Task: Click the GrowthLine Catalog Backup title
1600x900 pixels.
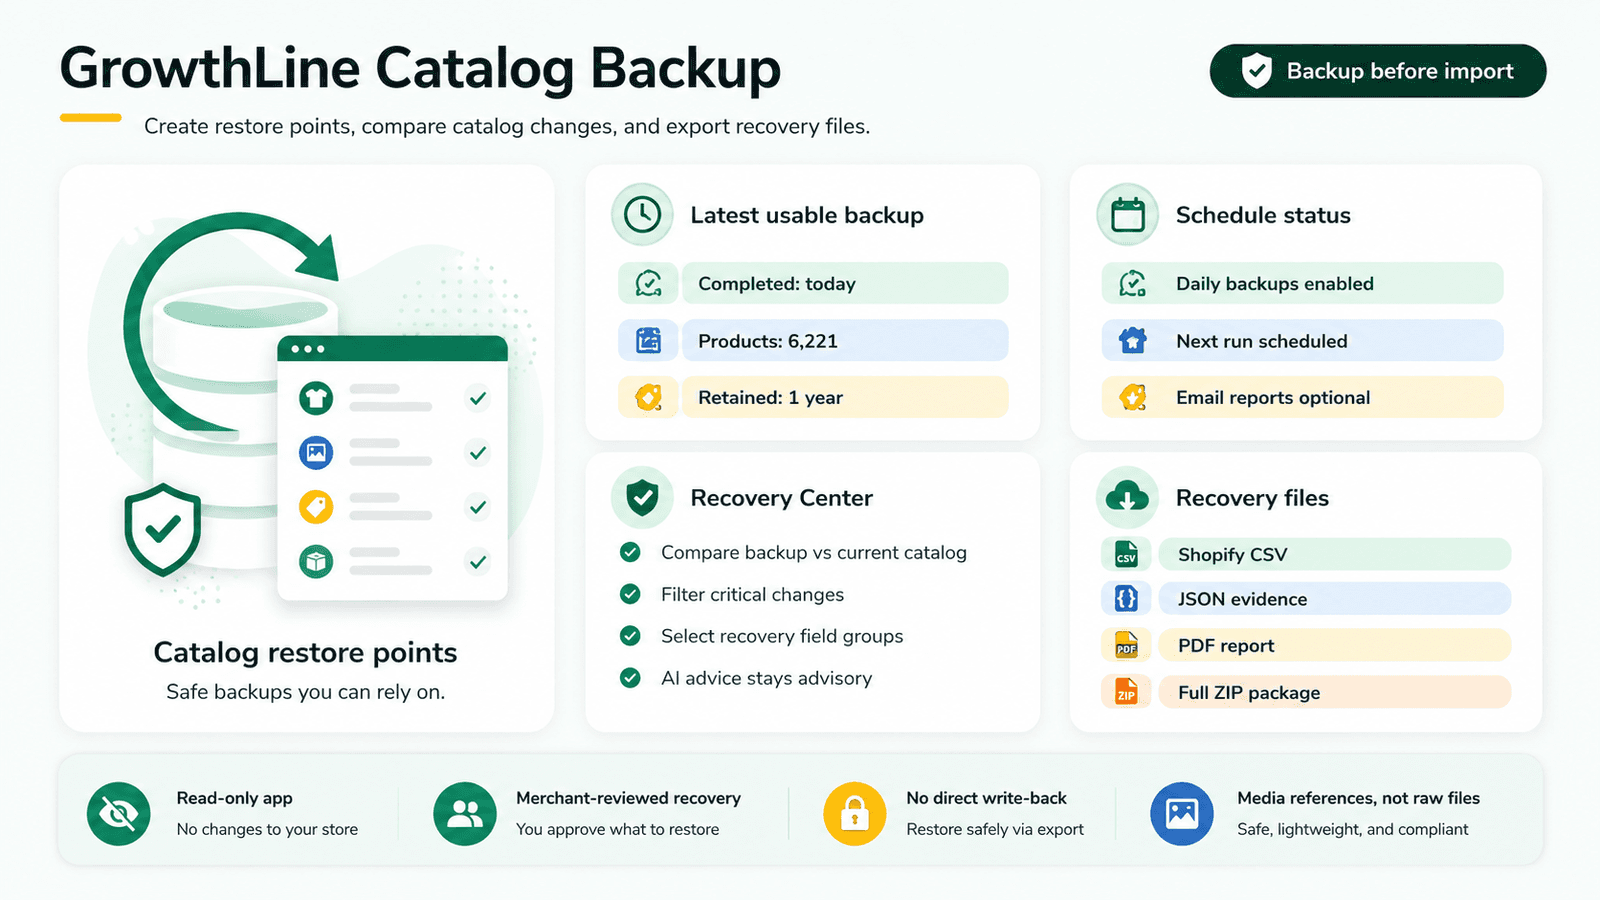Action: (420, 68)
